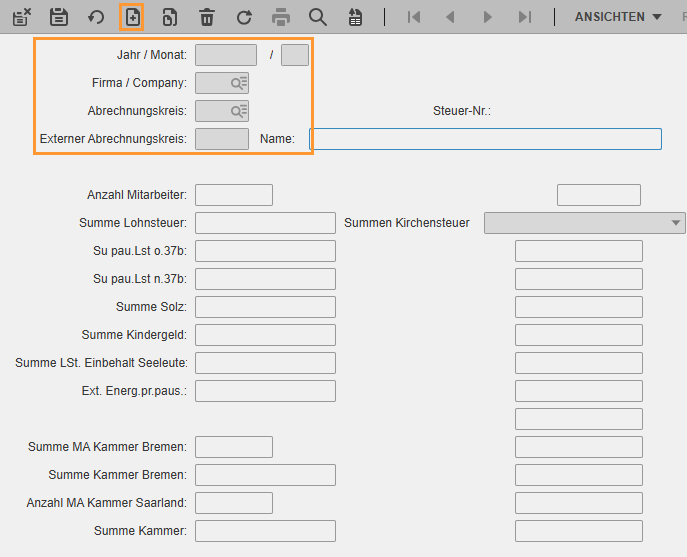Copy the record with the duplicate document icon
This screenshot has height=557, width=687.
coord(170,18)
